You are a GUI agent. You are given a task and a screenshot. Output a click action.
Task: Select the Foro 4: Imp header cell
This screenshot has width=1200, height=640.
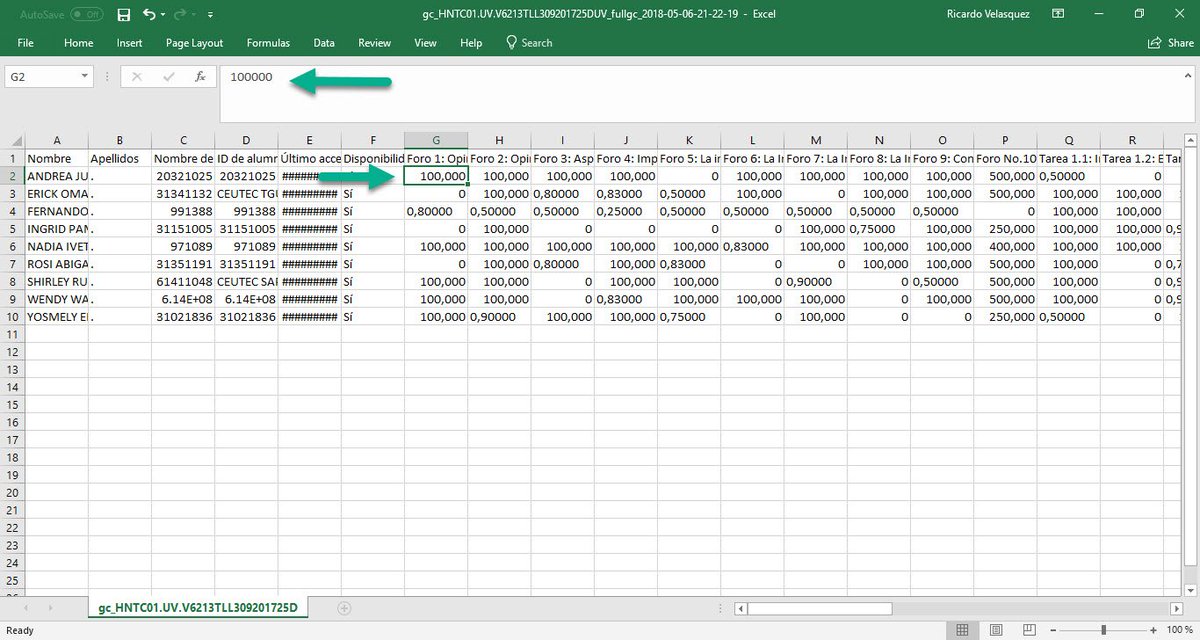coord(626,159)
